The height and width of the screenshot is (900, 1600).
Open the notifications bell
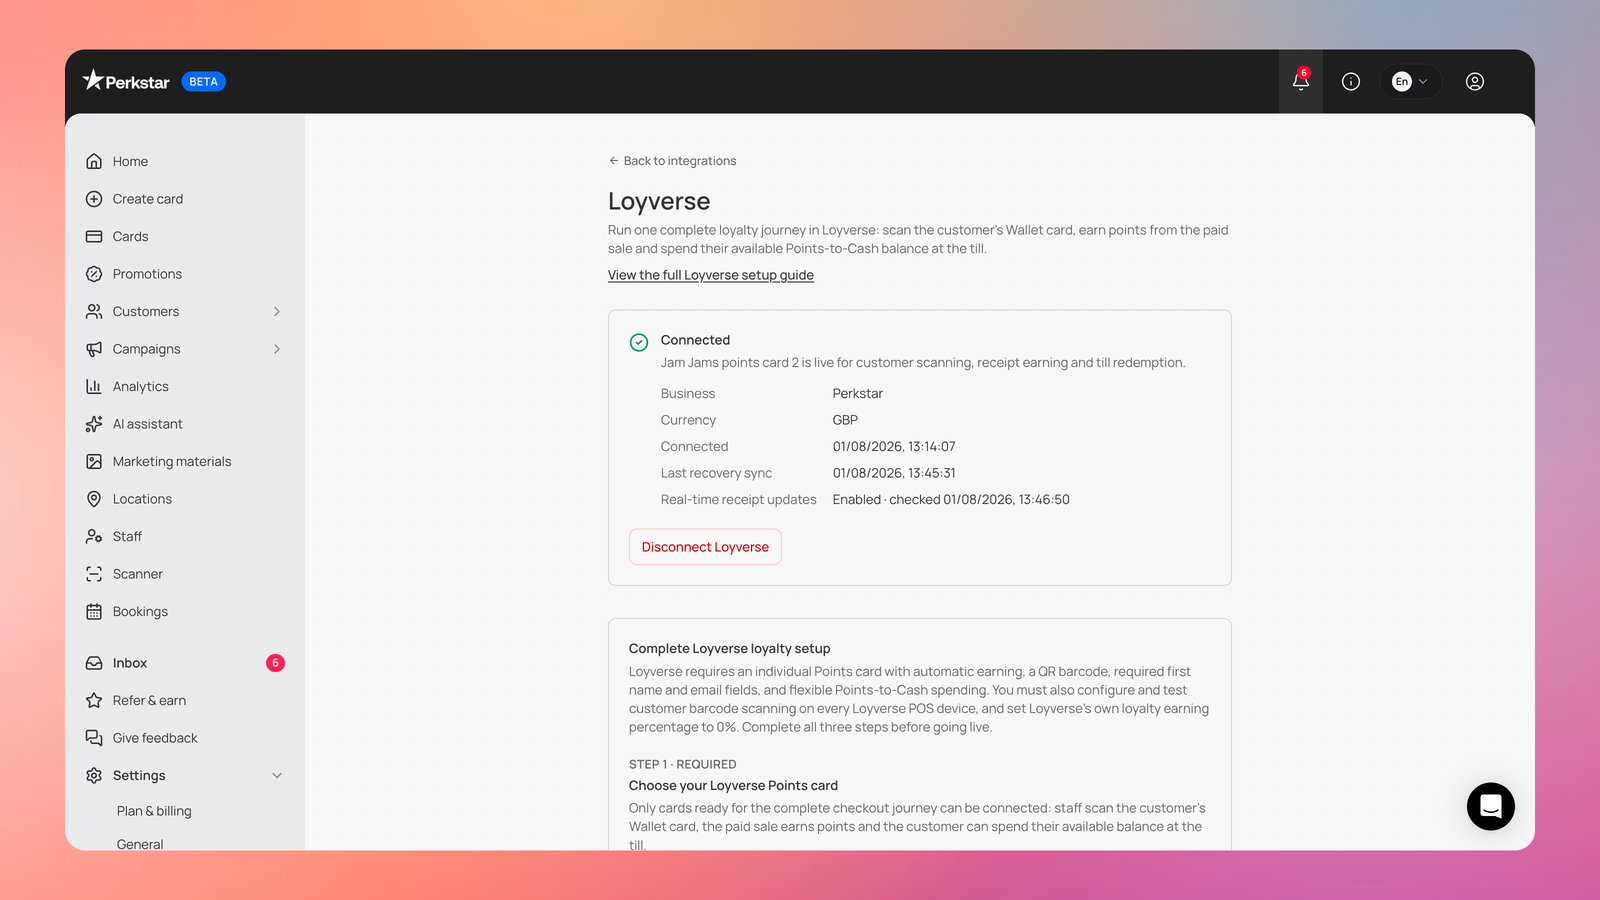(1300, 82)
